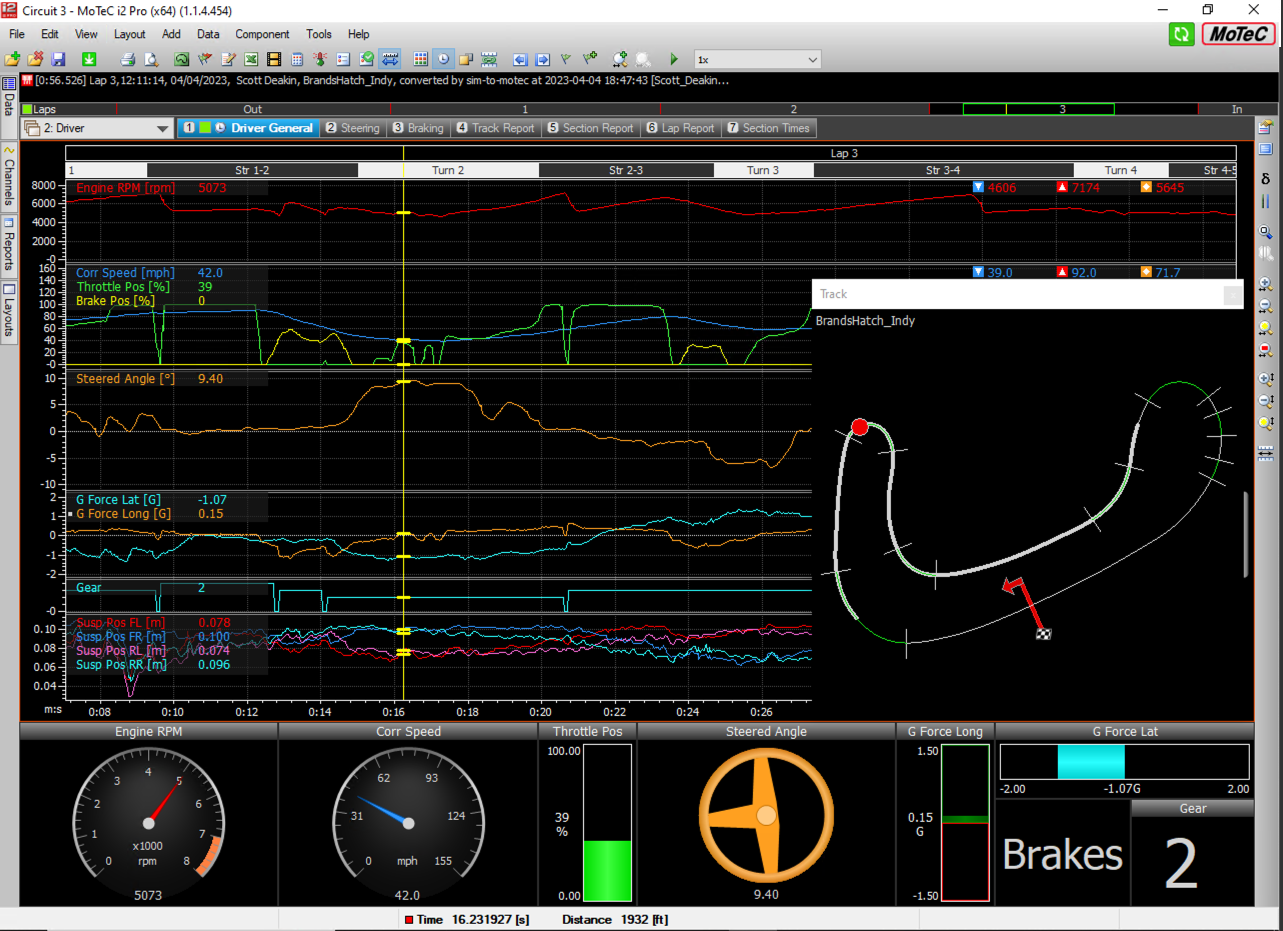
Task: Open the File menu
Action: click(x=17, y=34)
